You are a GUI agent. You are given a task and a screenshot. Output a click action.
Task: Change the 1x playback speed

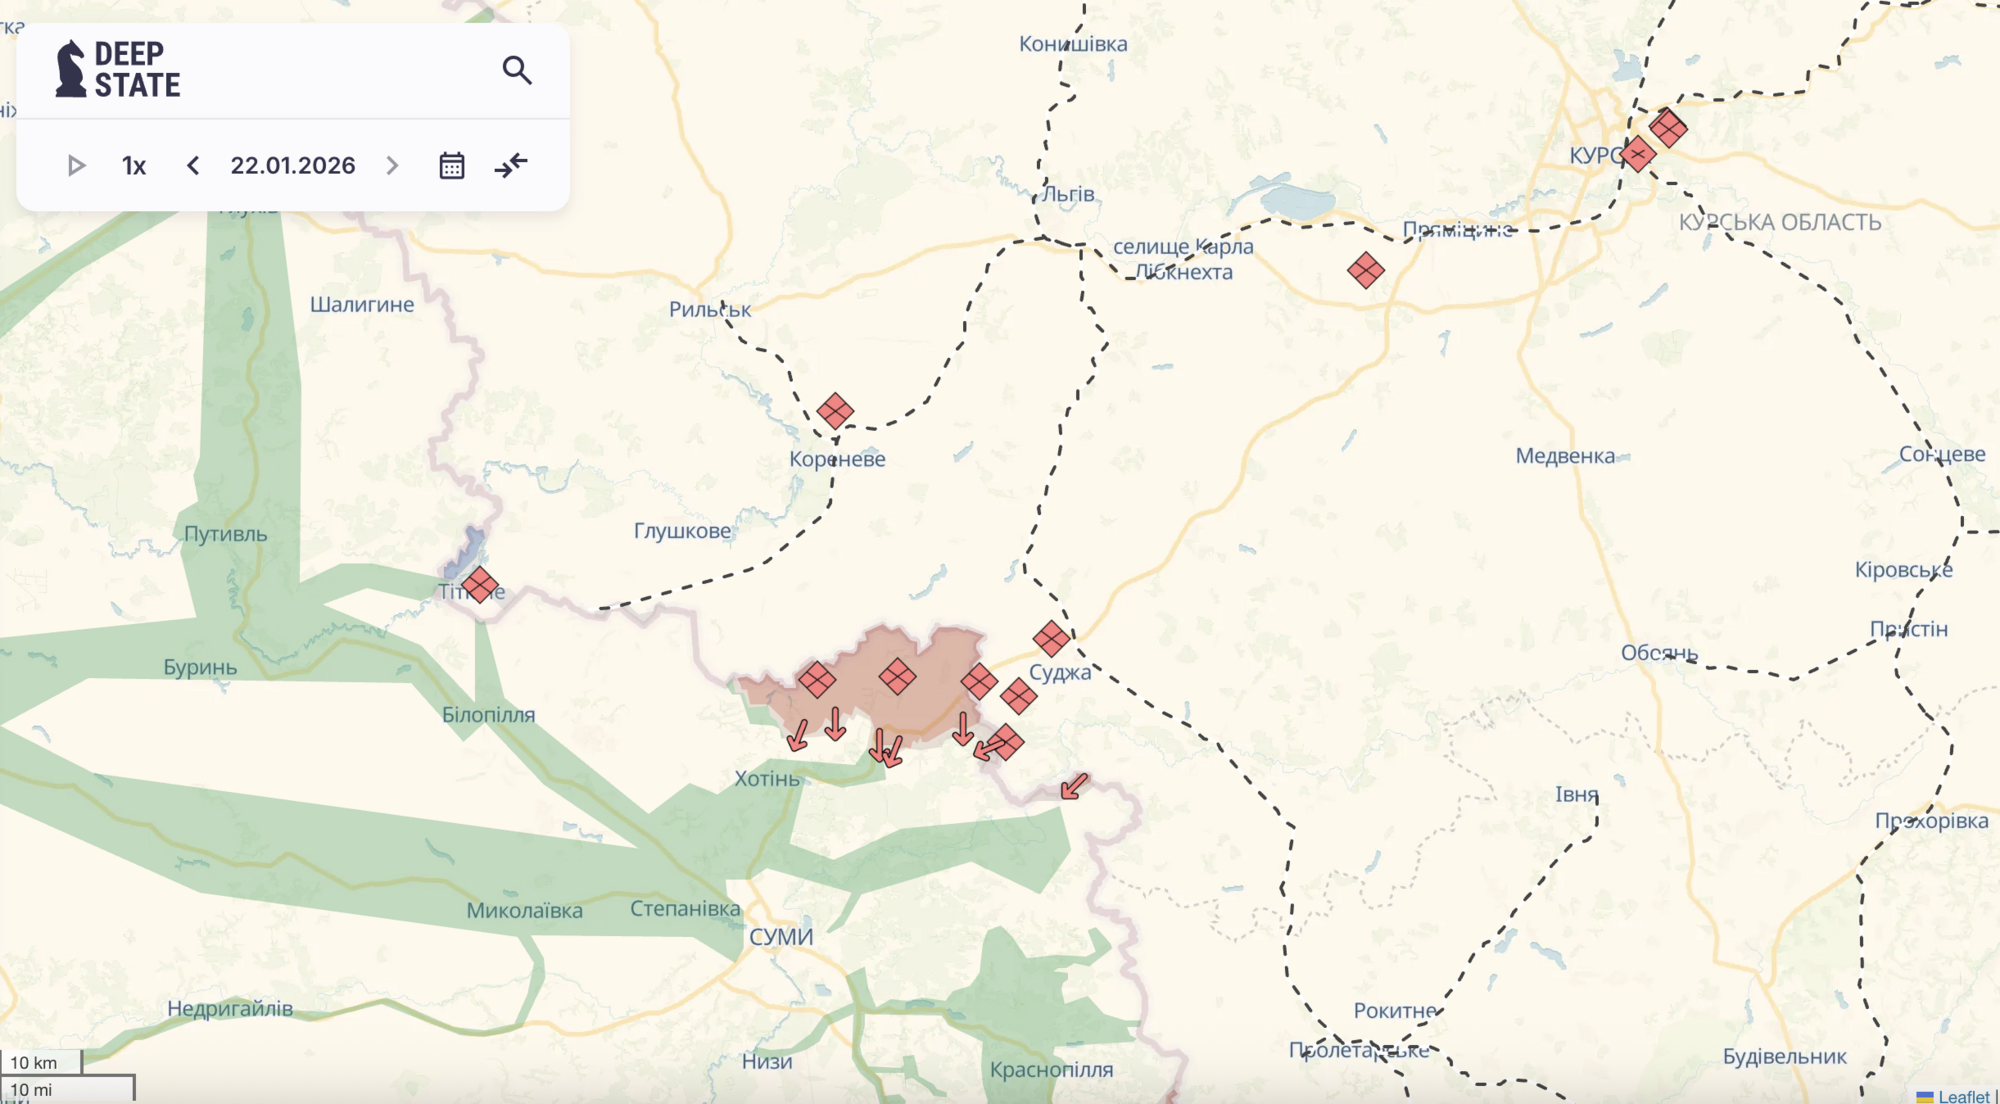tap(134, 166)
